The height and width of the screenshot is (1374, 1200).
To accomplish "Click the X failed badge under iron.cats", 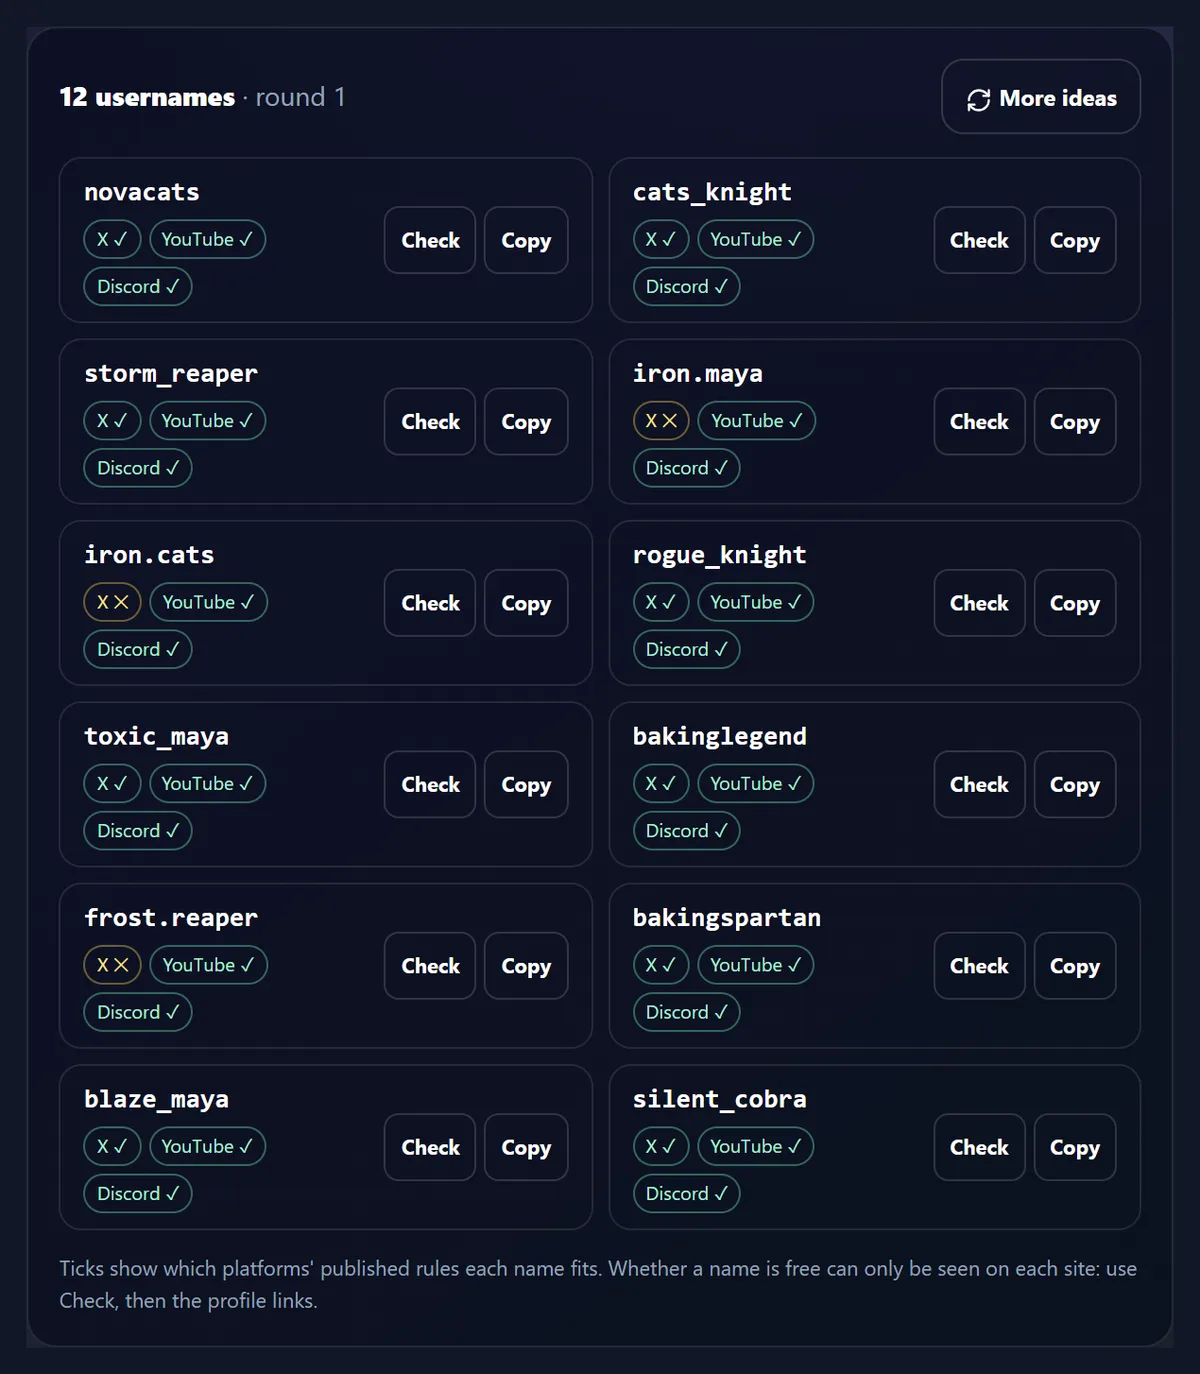I will (113, 602).
